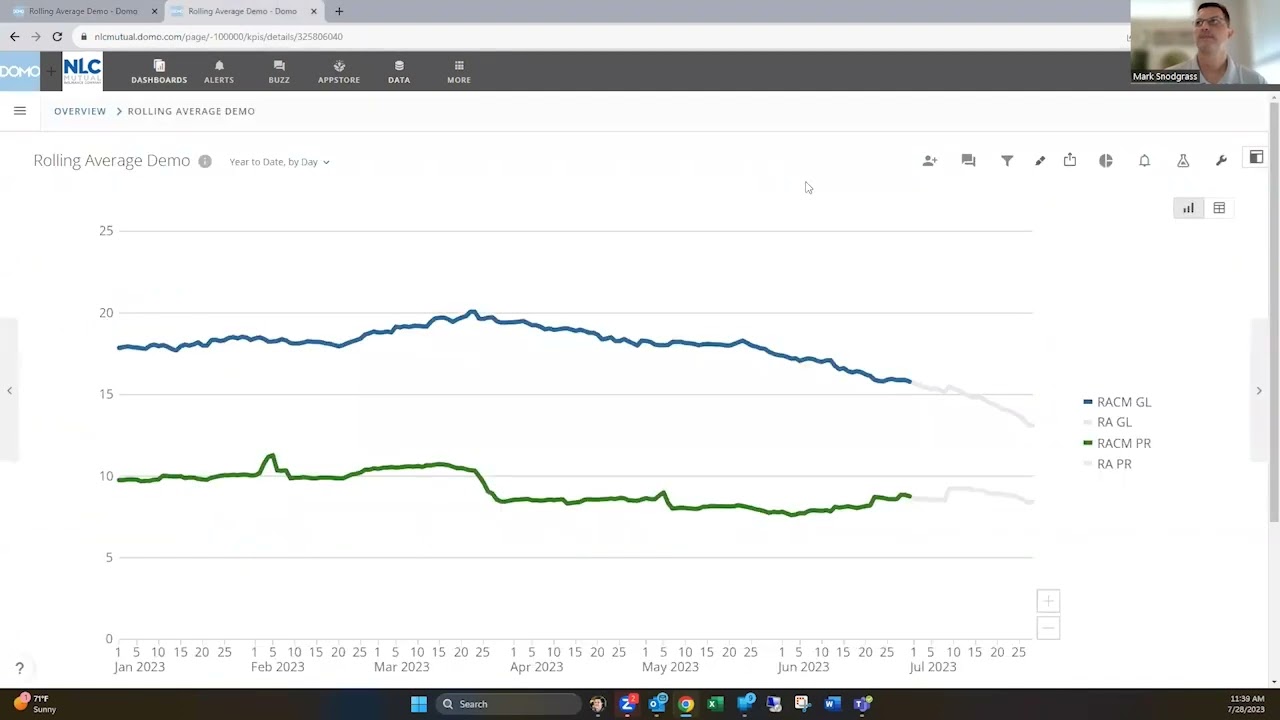
Task: Click the browser address bar
Action: point(600,37)
